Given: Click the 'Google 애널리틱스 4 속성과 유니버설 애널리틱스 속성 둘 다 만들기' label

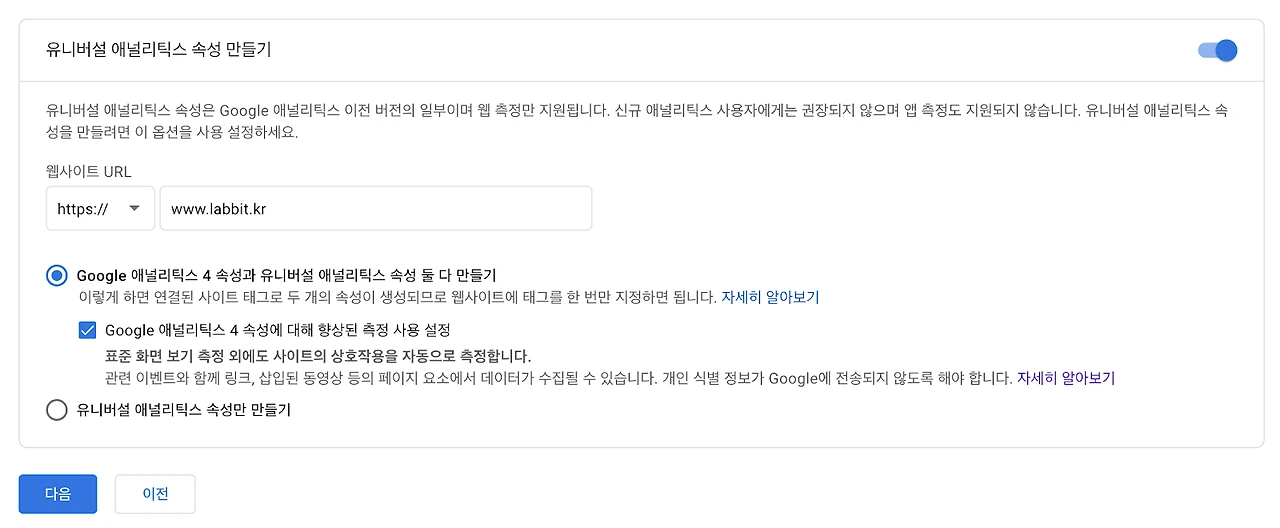Looking at the screenshot, I should [286, 275].
